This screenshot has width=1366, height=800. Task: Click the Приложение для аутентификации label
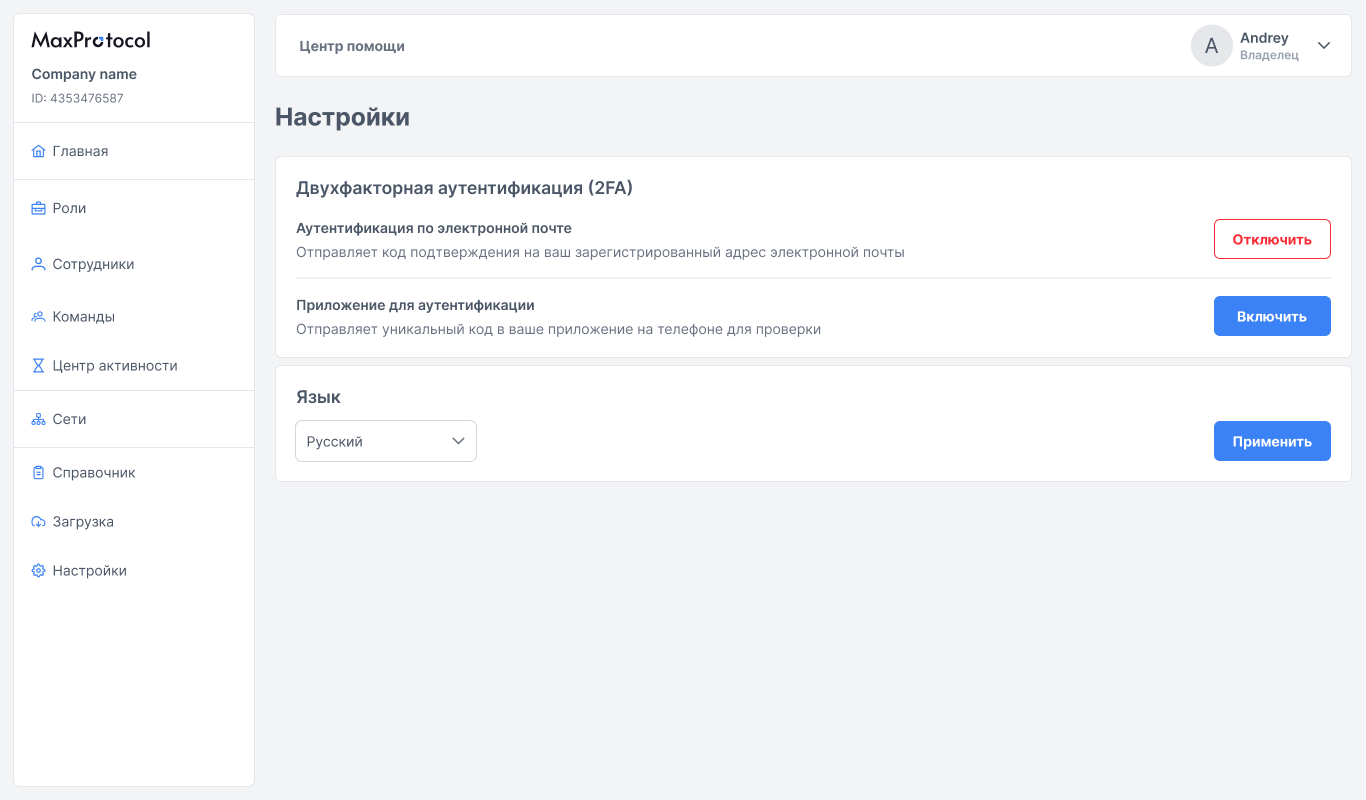click(x=415, y=305)
